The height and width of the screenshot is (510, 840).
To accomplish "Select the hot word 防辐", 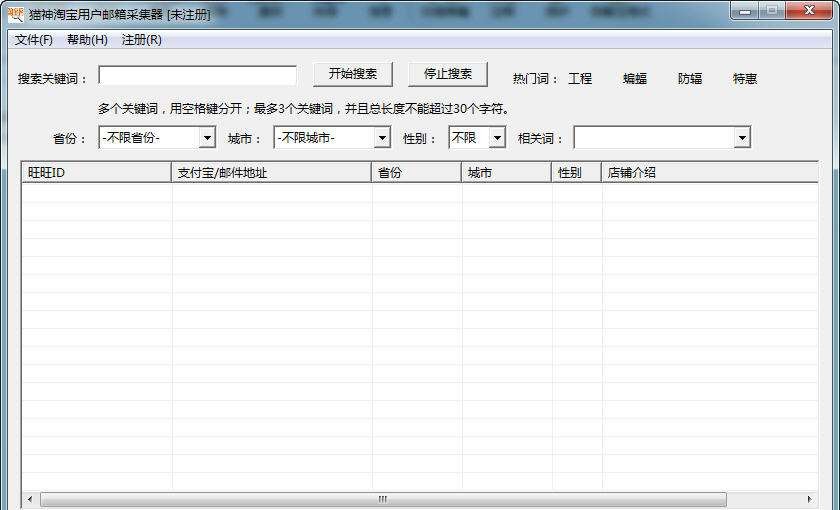I will [x=690, y=79].
